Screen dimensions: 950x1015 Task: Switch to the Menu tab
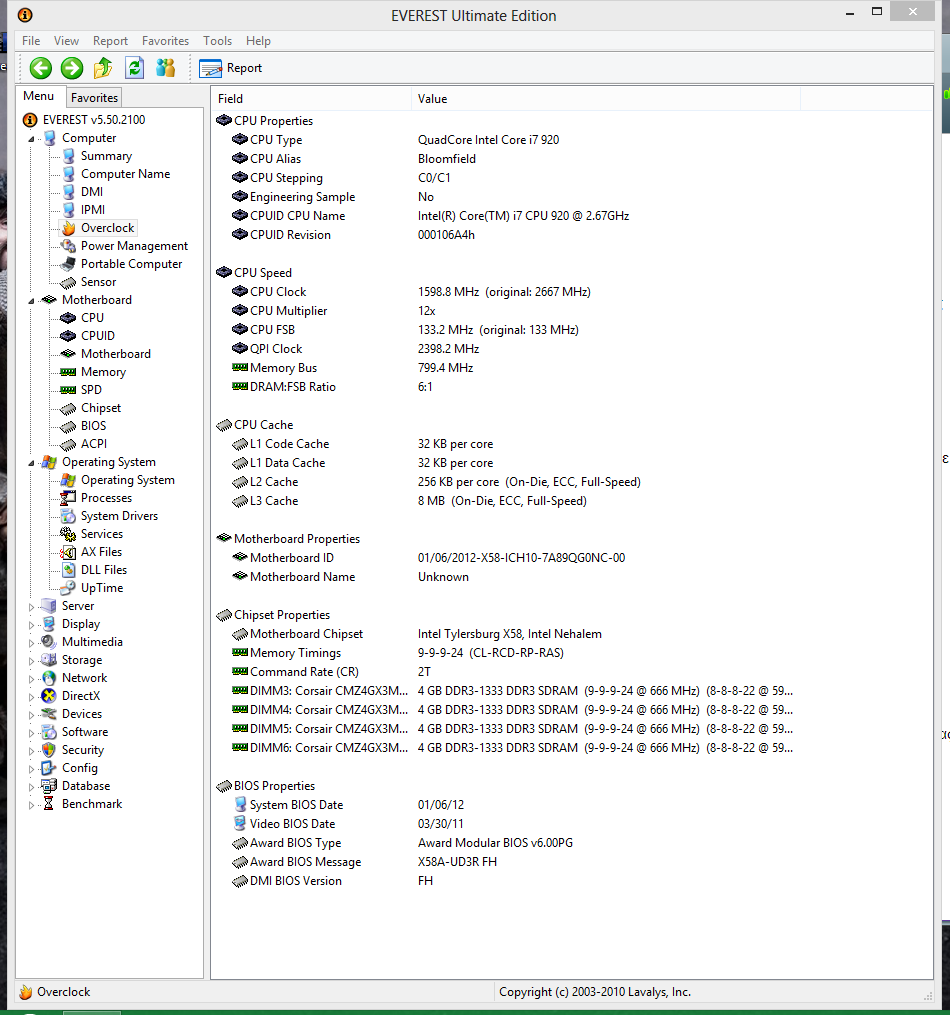click(x=39, y=96)
